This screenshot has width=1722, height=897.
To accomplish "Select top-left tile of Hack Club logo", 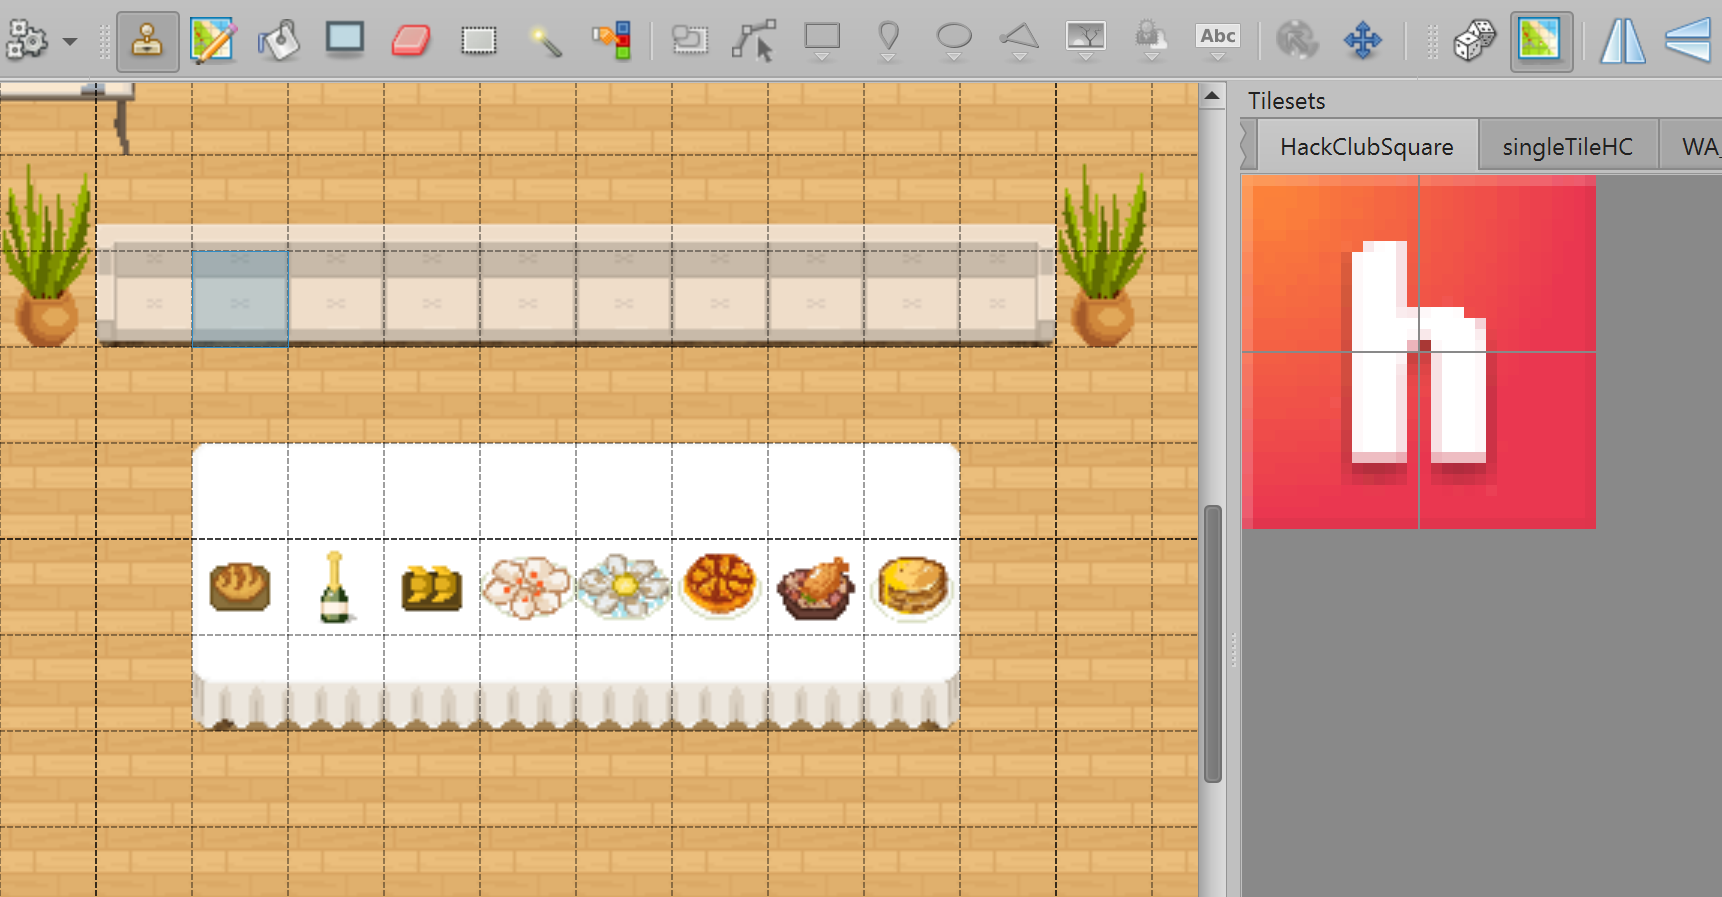I will (x=1330, y=264).
